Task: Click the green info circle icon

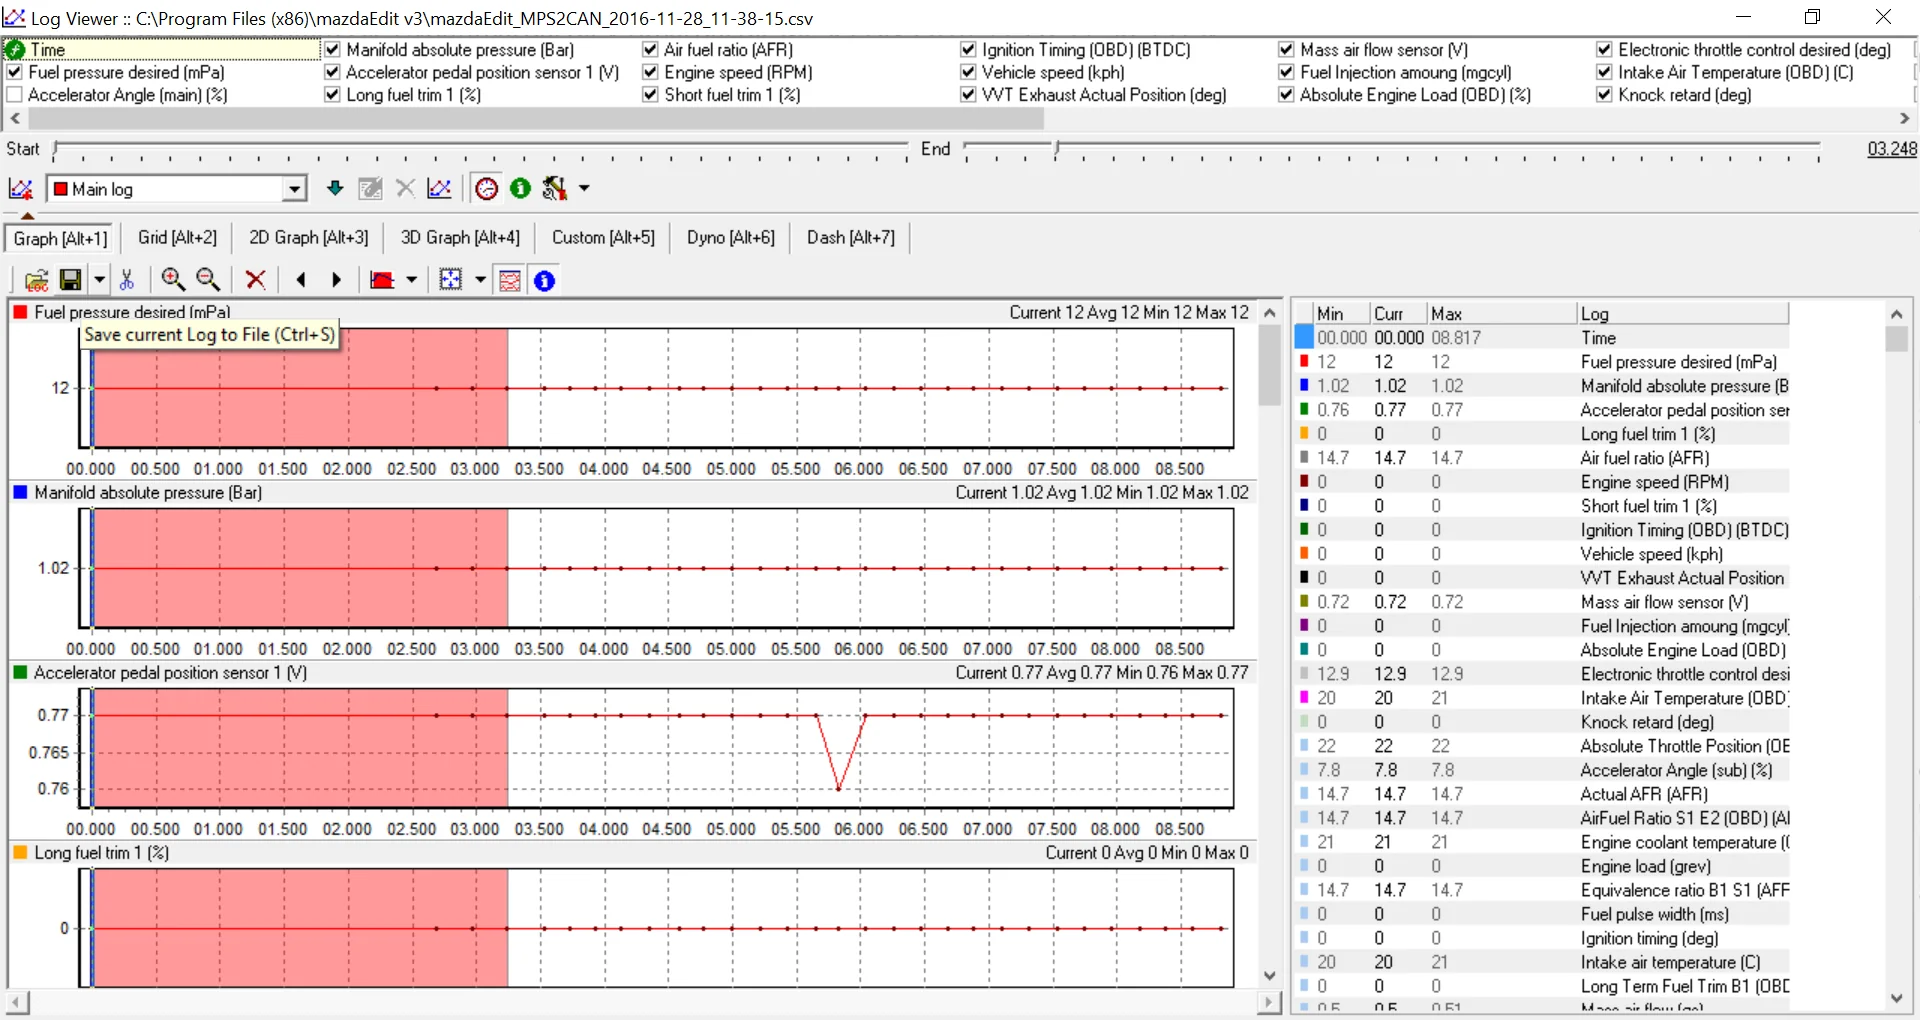Action: click(x=520, y=188)
